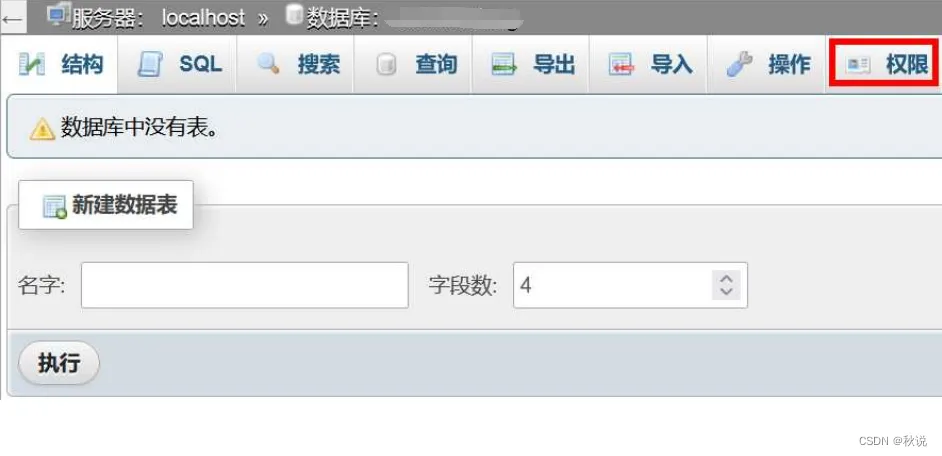Decrease 字段数 with the down arrow
The width and height of the screenshot is (942, 456).
pos(726,291)
